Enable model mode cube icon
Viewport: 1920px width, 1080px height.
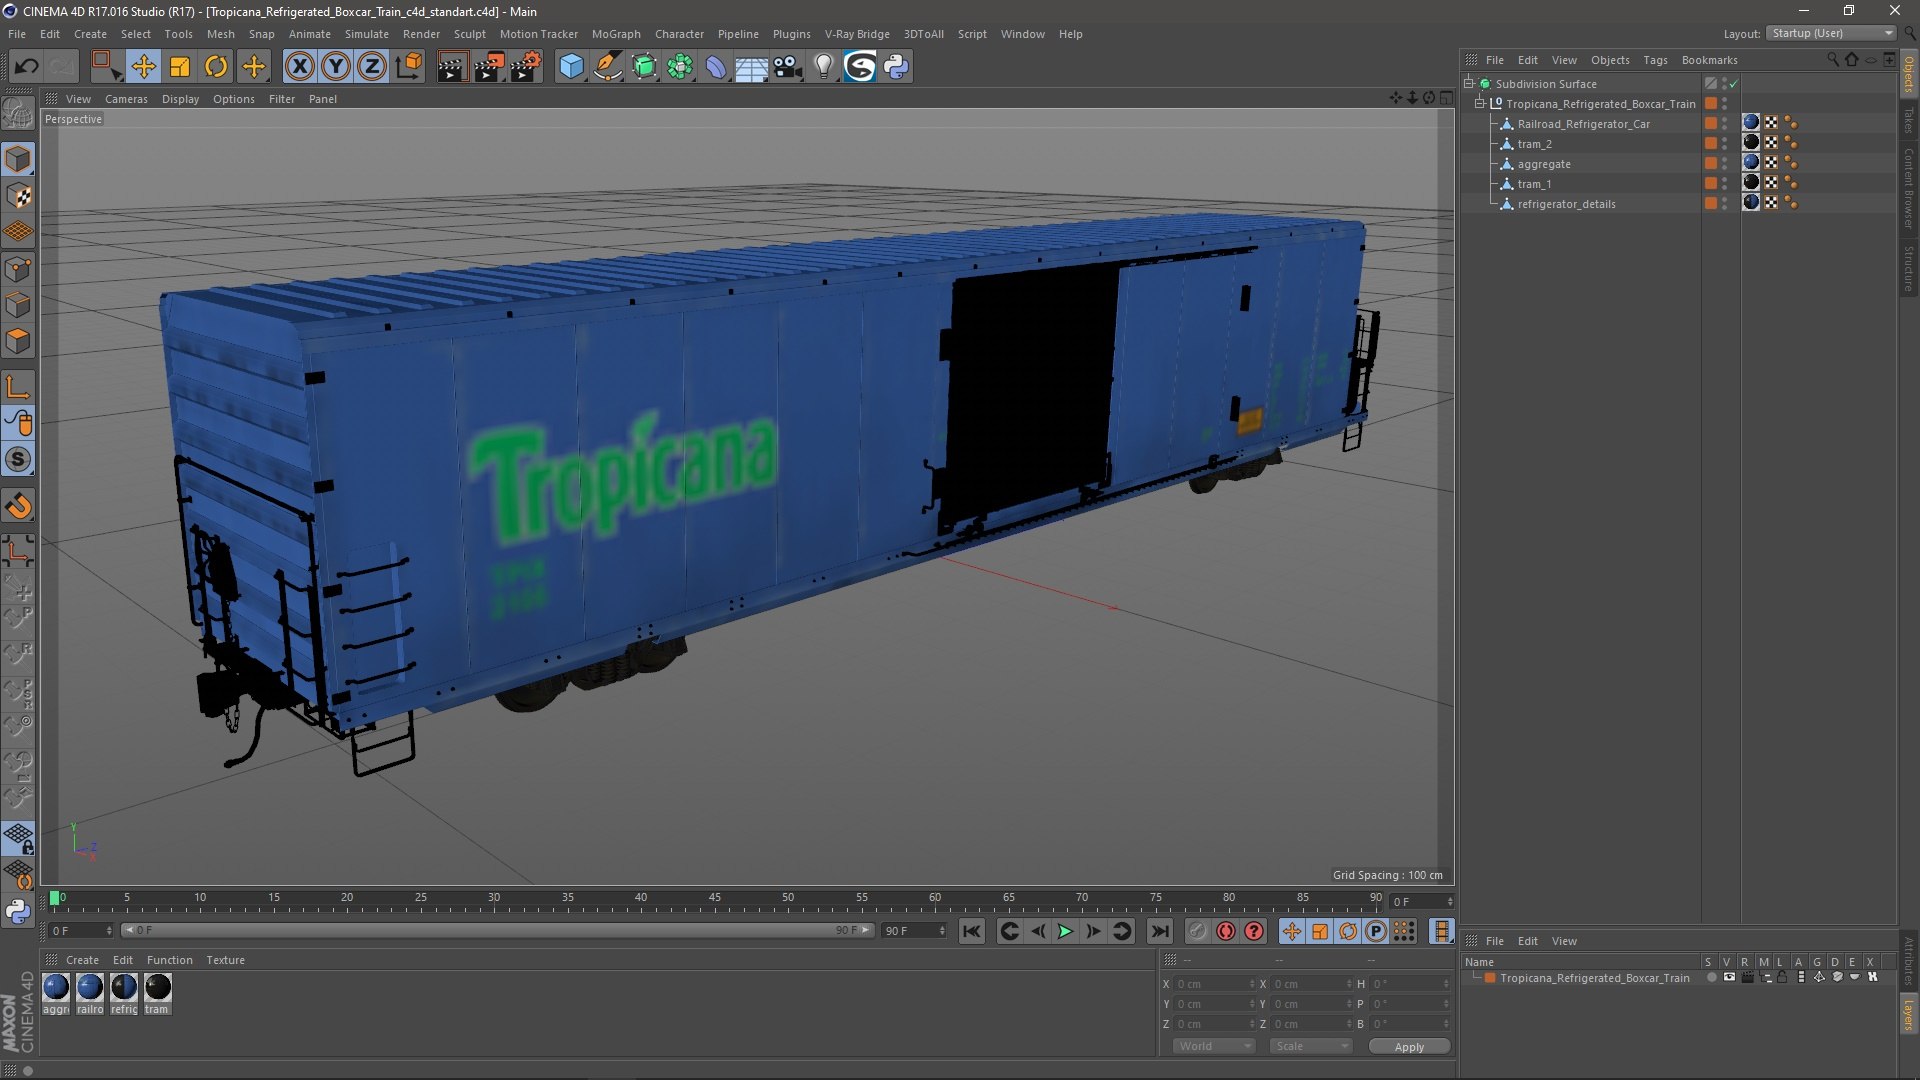click(x=18, y=159)
